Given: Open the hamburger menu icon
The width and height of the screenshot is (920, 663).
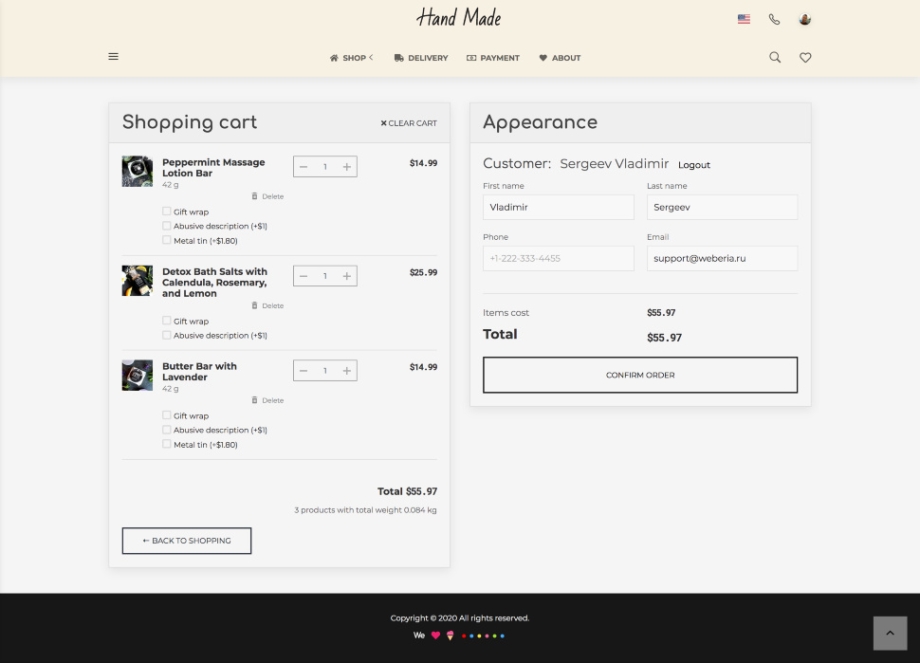Looking at the screenshot, I should click(113, 57).
